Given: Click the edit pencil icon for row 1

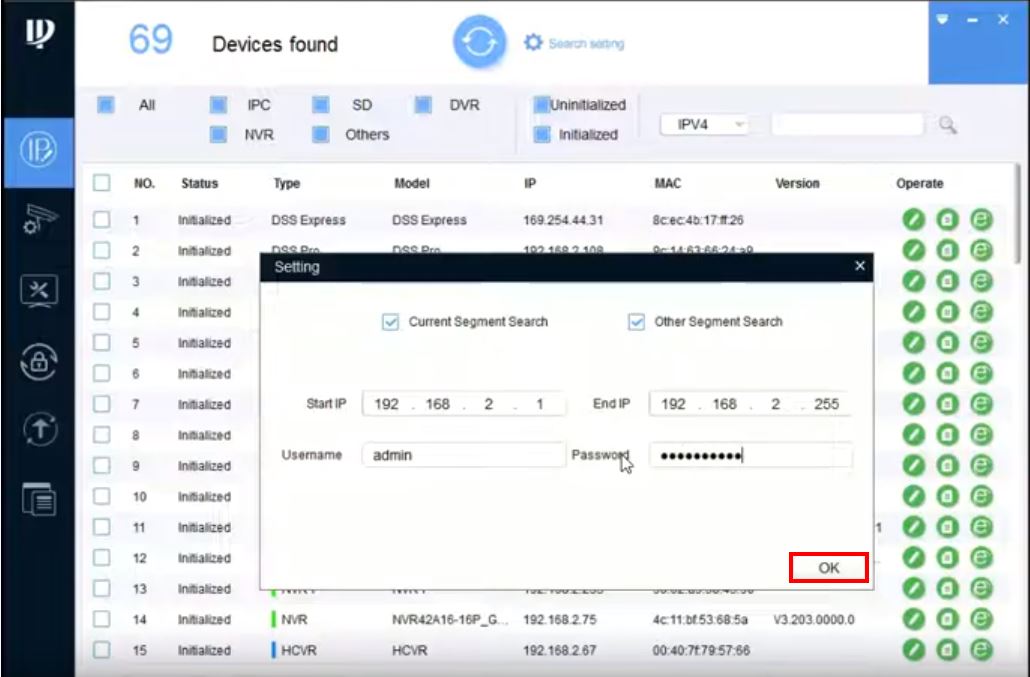Looking at the screenshot, I should (911, 220).
